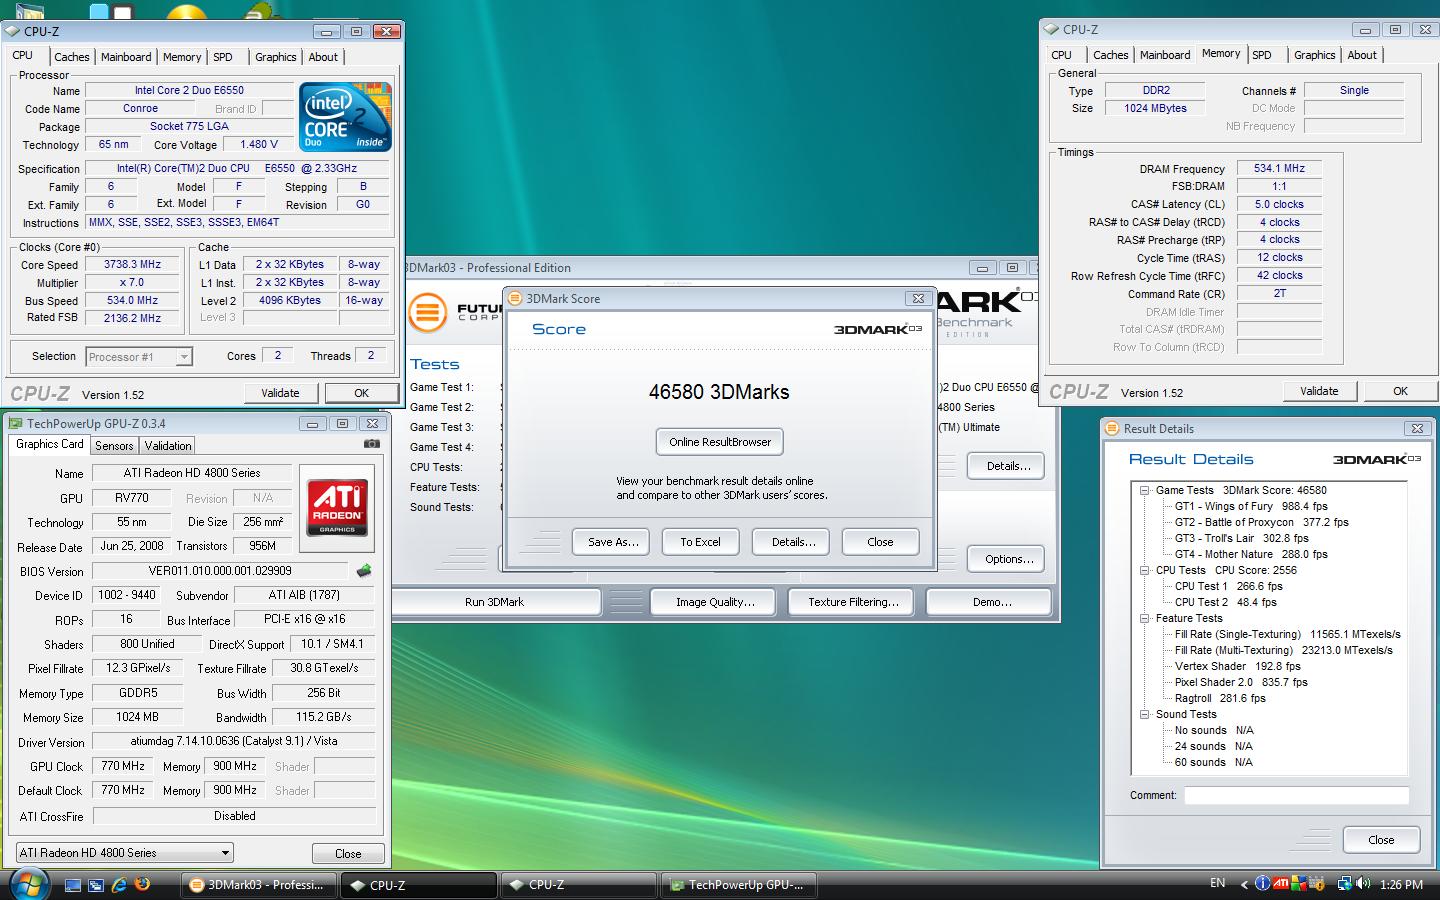Click To Excel button

pos(700,542)
